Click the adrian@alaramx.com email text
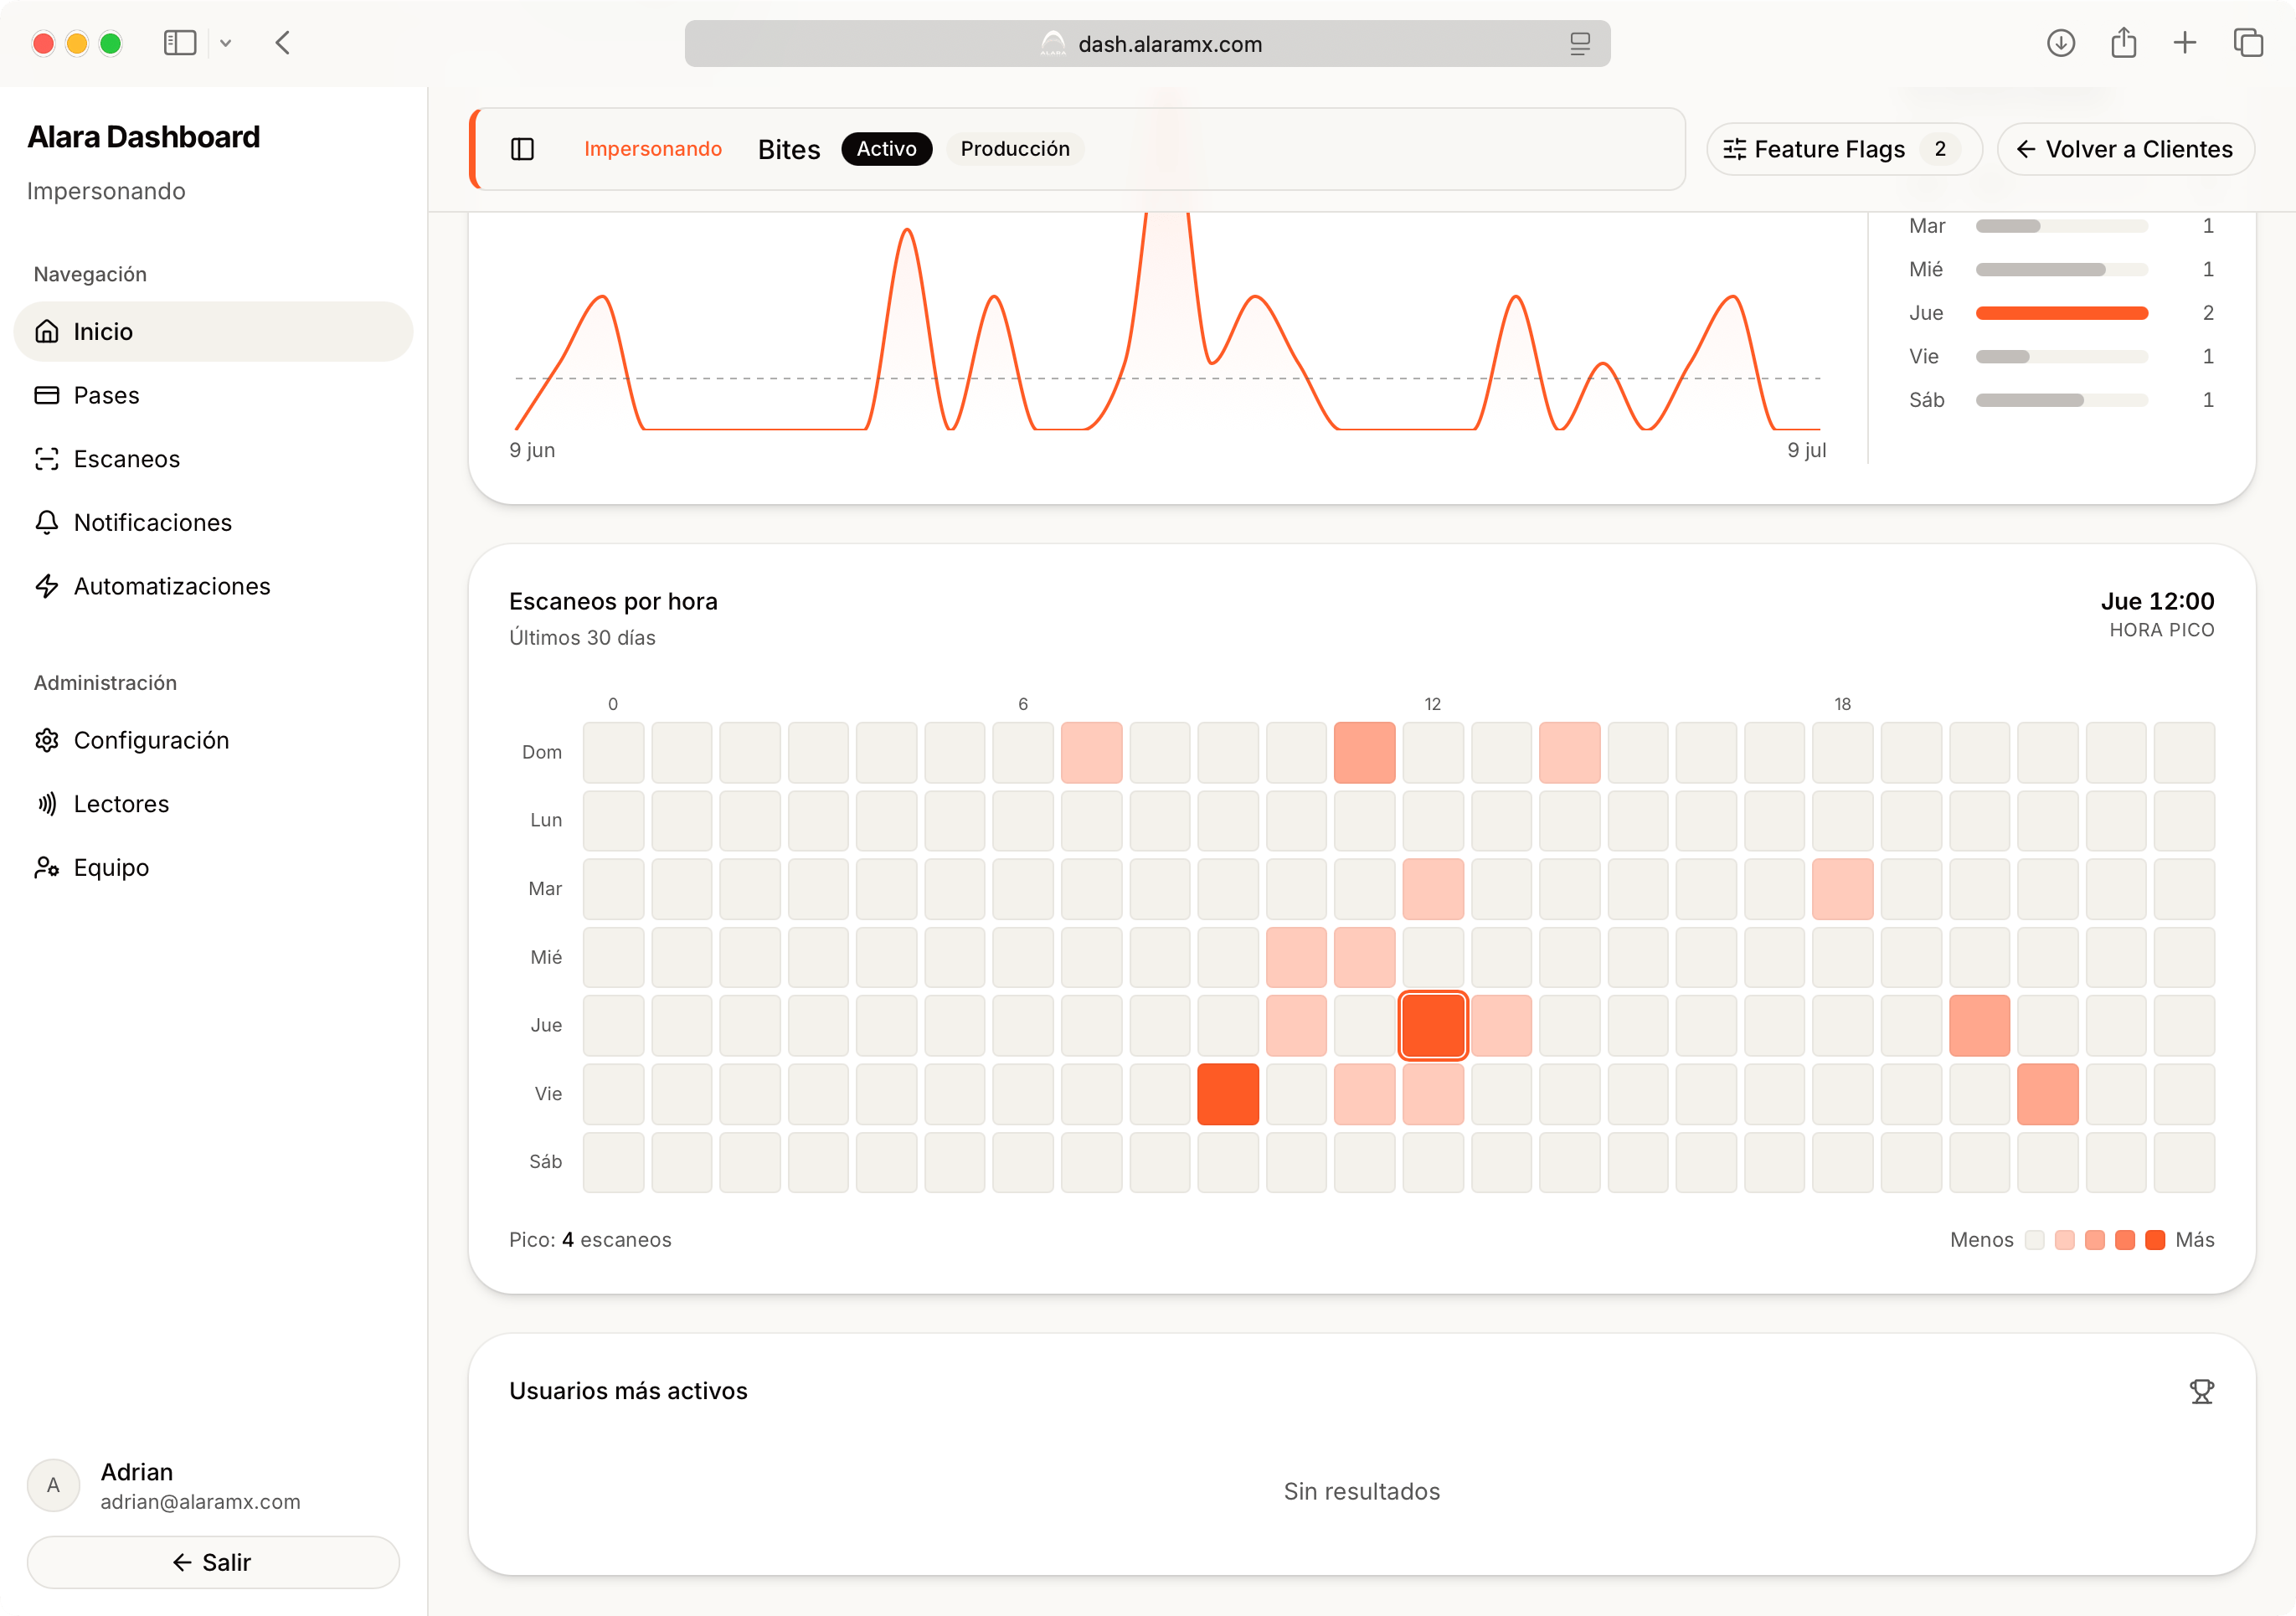Viewport: 2296px width, 1616px height. (x=200, y=1501)
